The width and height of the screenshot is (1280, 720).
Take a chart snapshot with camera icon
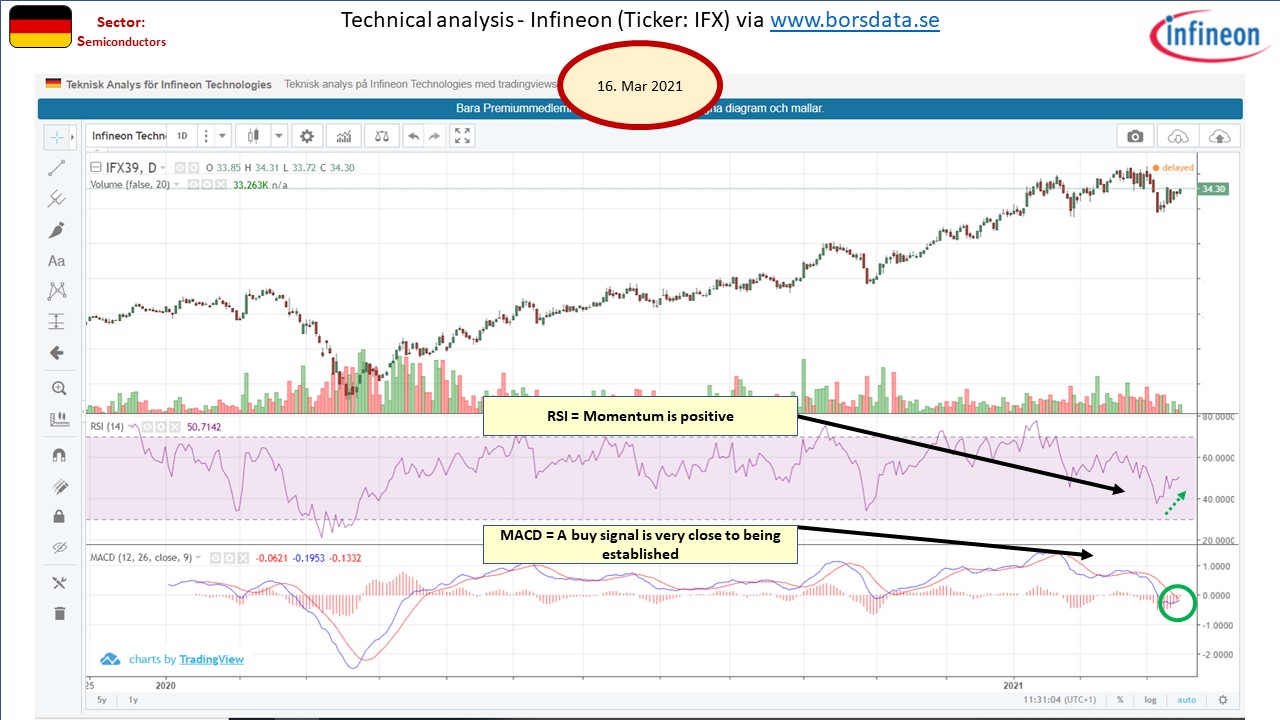pos(1135,136)
